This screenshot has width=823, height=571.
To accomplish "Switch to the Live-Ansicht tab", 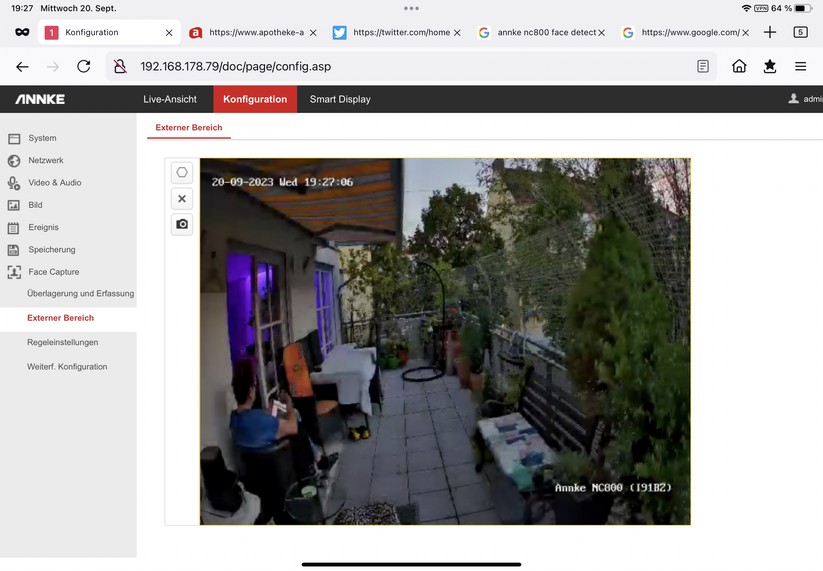I will (x=170, y=99).
